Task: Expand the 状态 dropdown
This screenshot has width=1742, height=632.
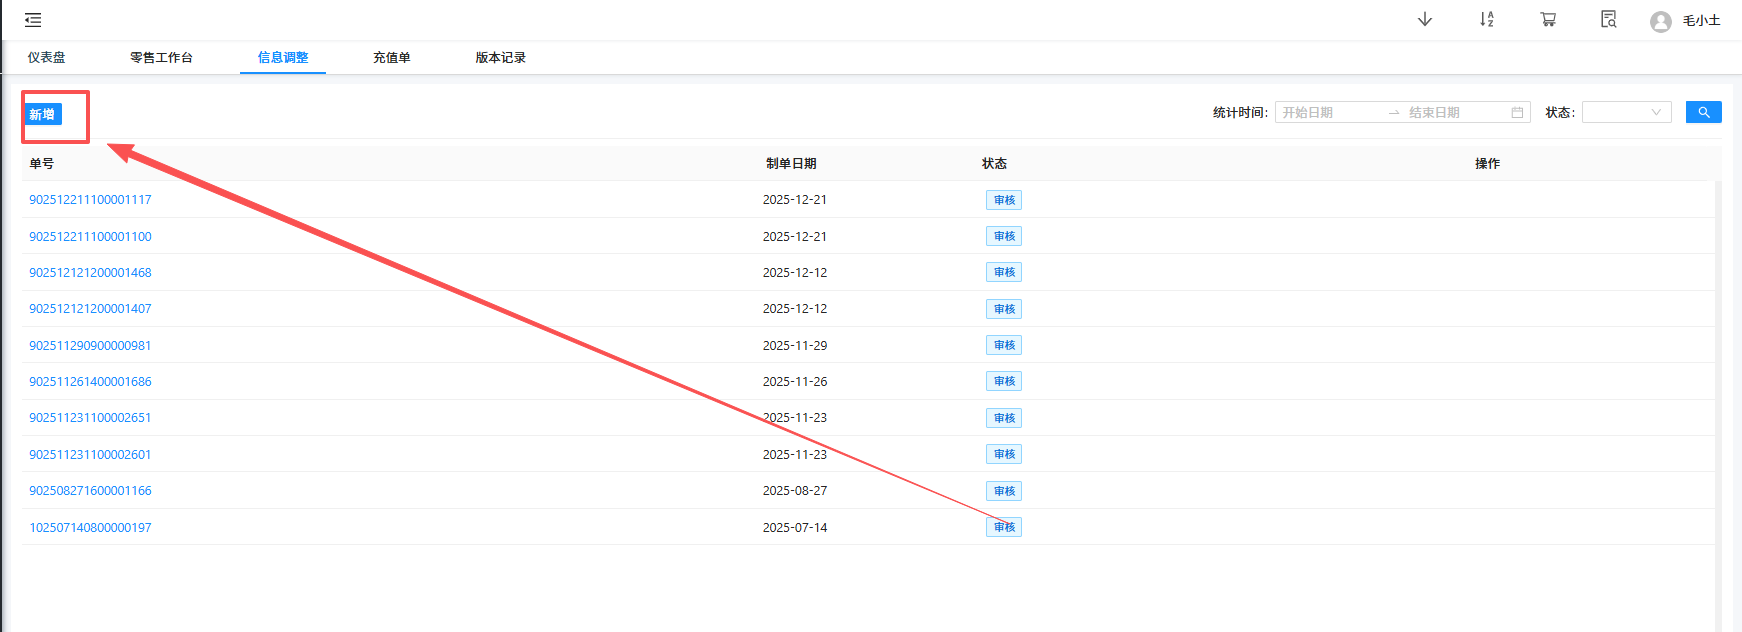Action: pos(1626,113)
